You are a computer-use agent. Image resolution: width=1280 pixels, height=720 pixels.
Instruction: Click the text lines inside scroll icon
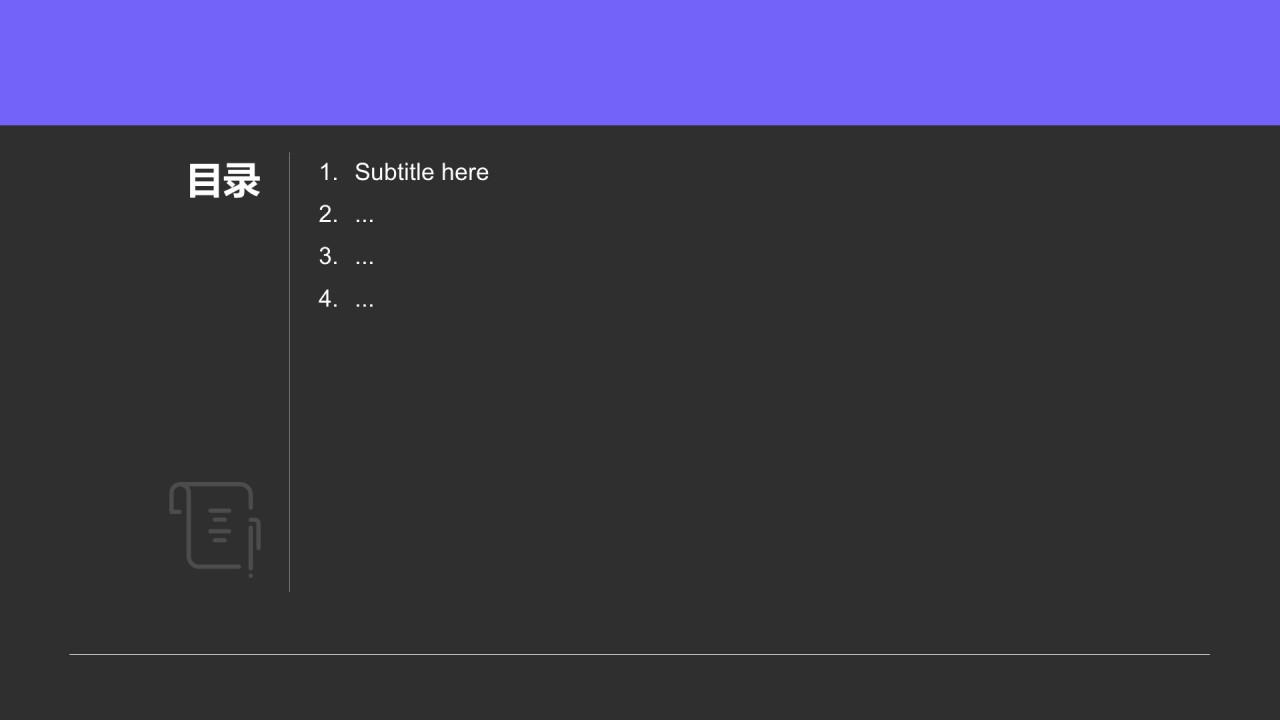pos(220,525)
